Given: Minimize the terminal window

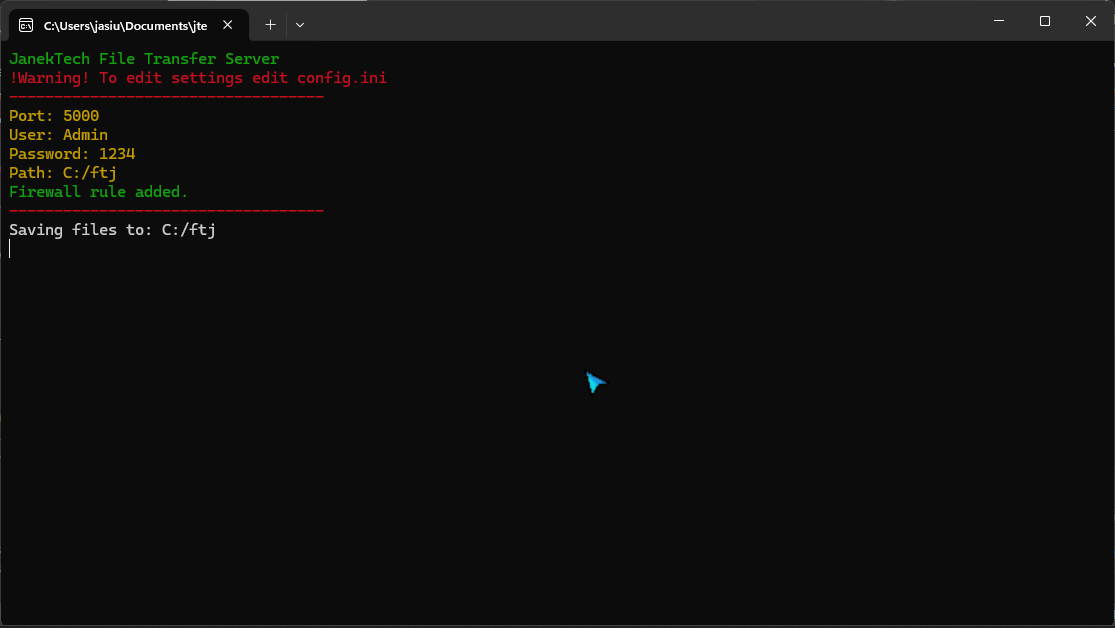Looking at the screenshot, I should 999,21.
